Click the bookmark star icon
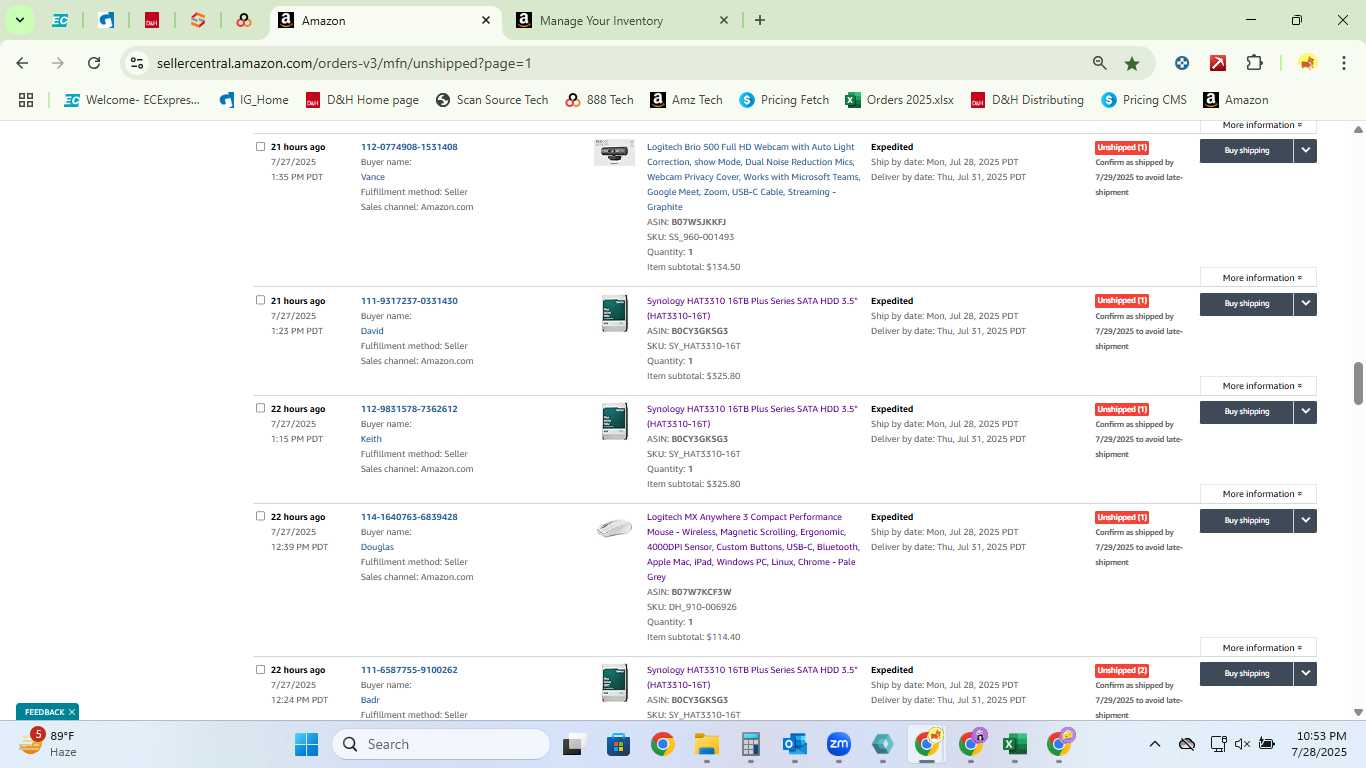Viewport: 1366px width, 768px height. pyautogui.click(x=1132, y=63)
